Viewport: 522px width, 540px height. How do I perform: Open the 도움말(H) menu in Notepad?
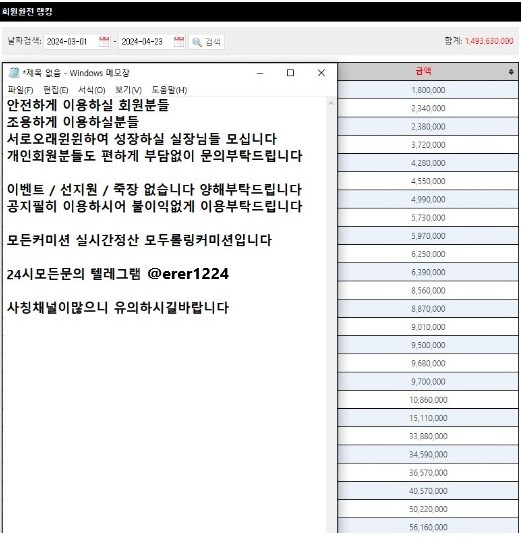(x=169, y=90)
